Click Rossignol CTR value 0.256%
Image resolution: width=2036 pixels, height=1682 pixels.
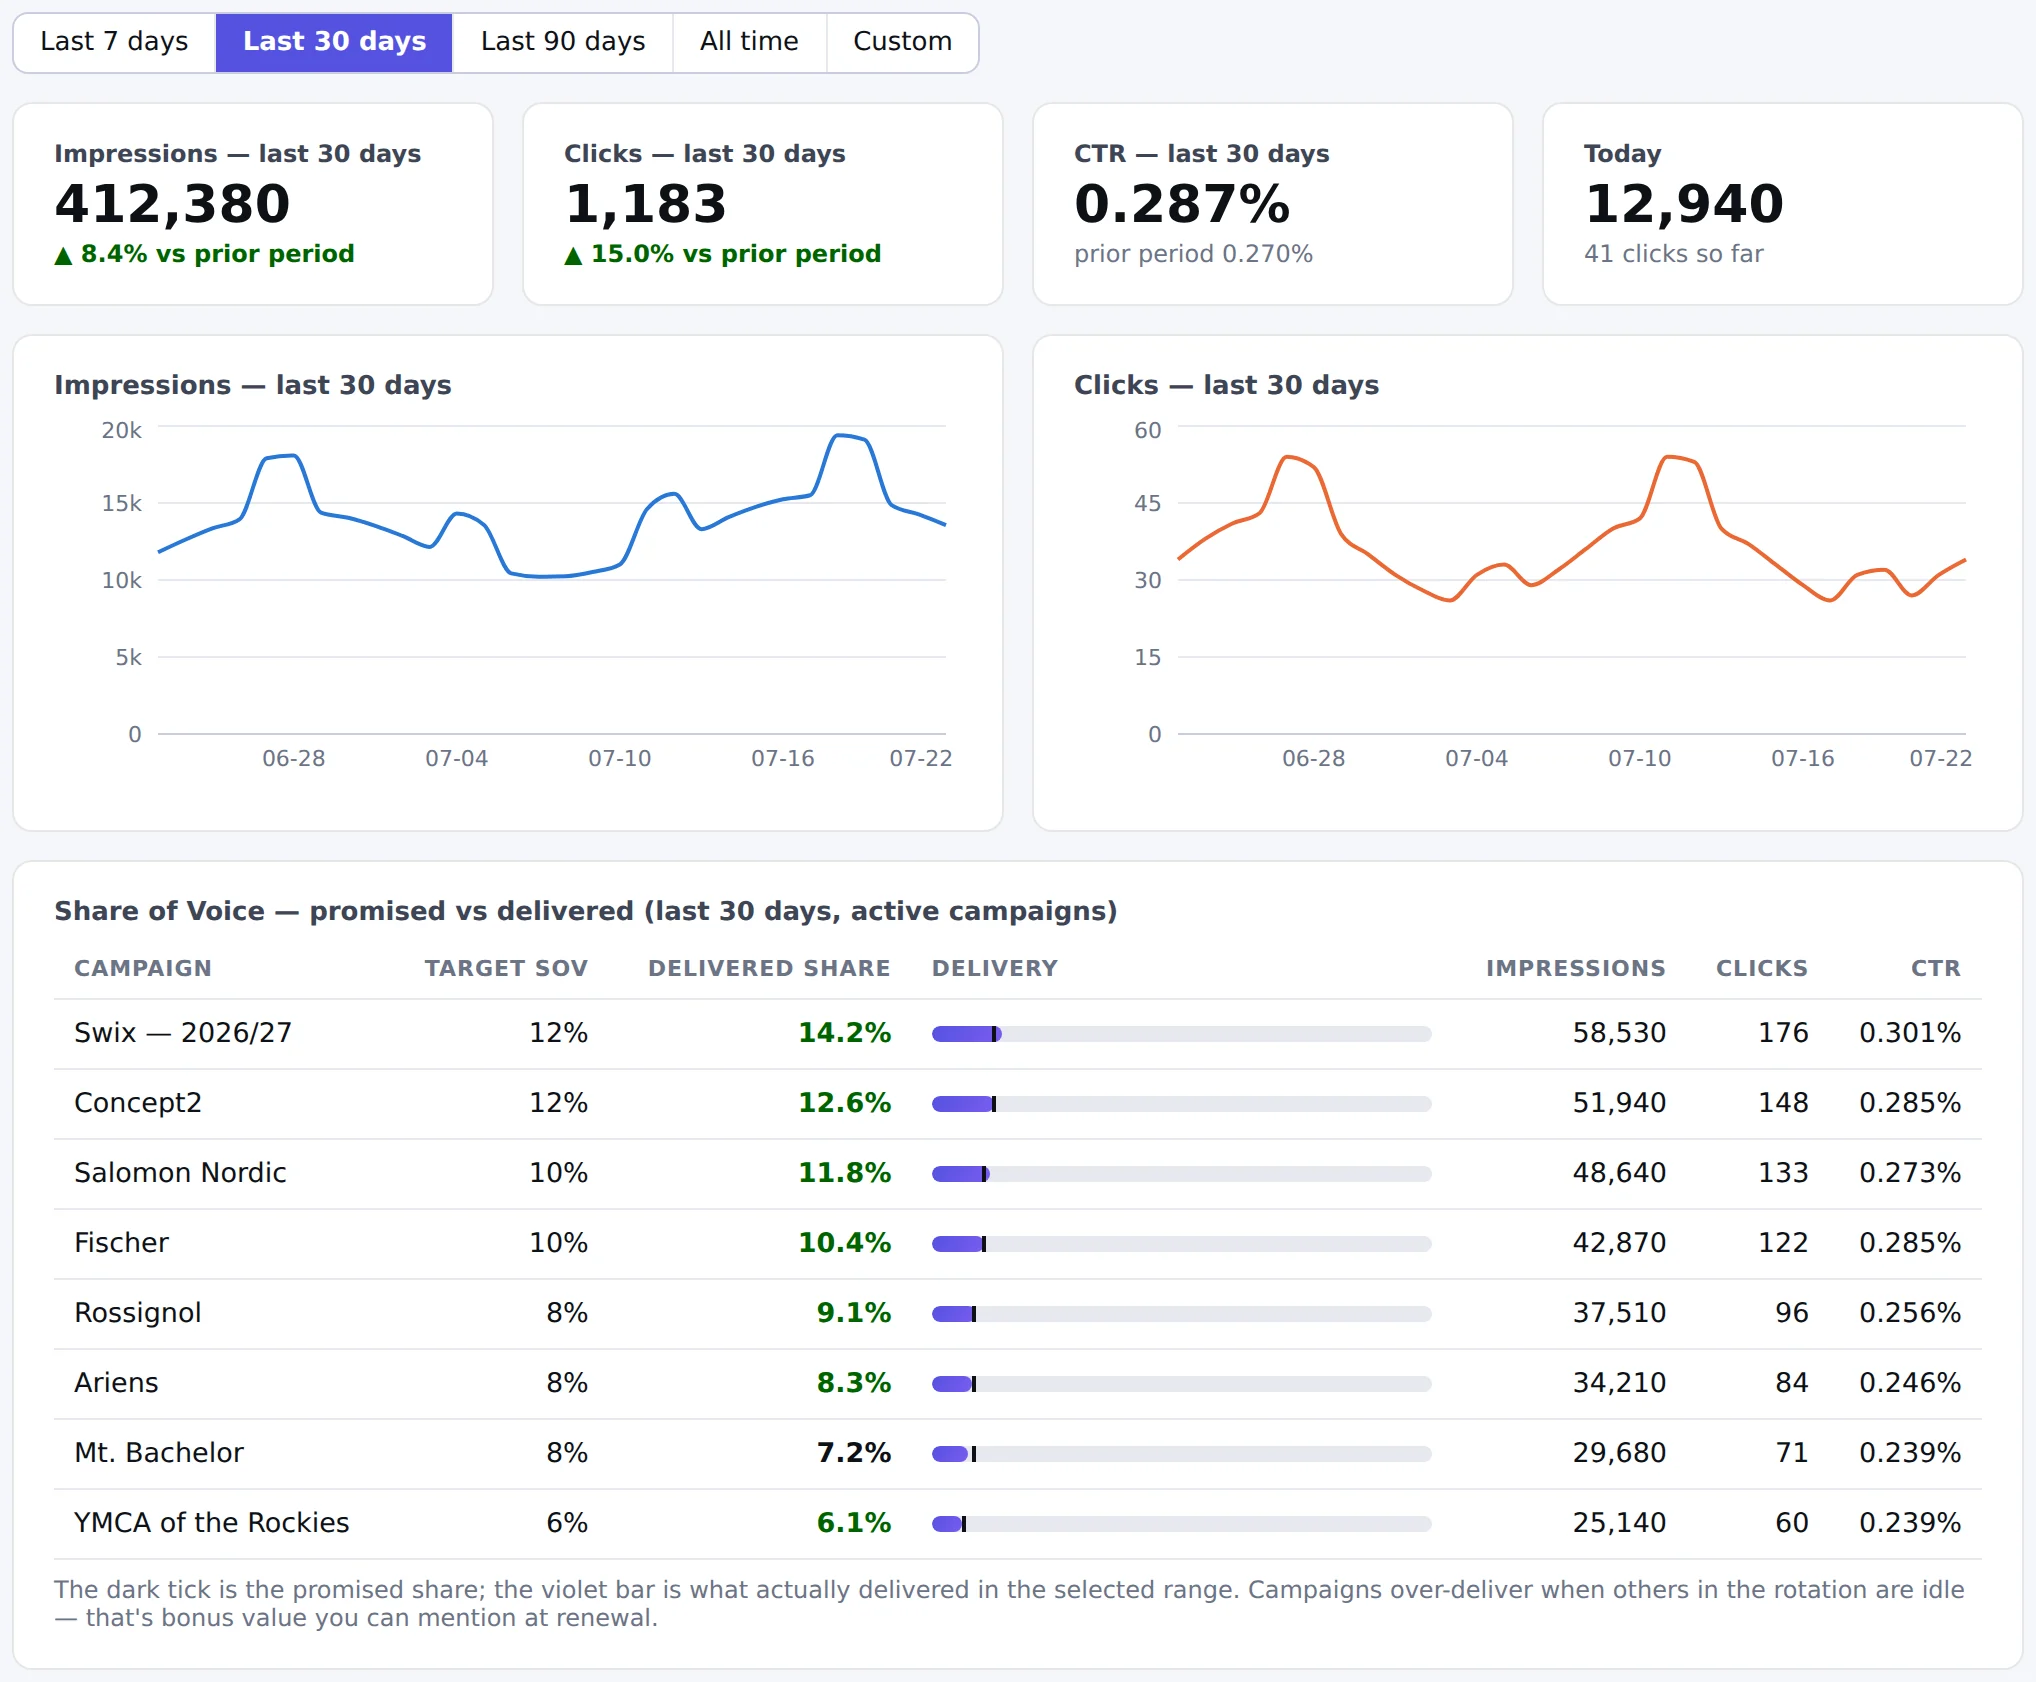(1910, 1313)
